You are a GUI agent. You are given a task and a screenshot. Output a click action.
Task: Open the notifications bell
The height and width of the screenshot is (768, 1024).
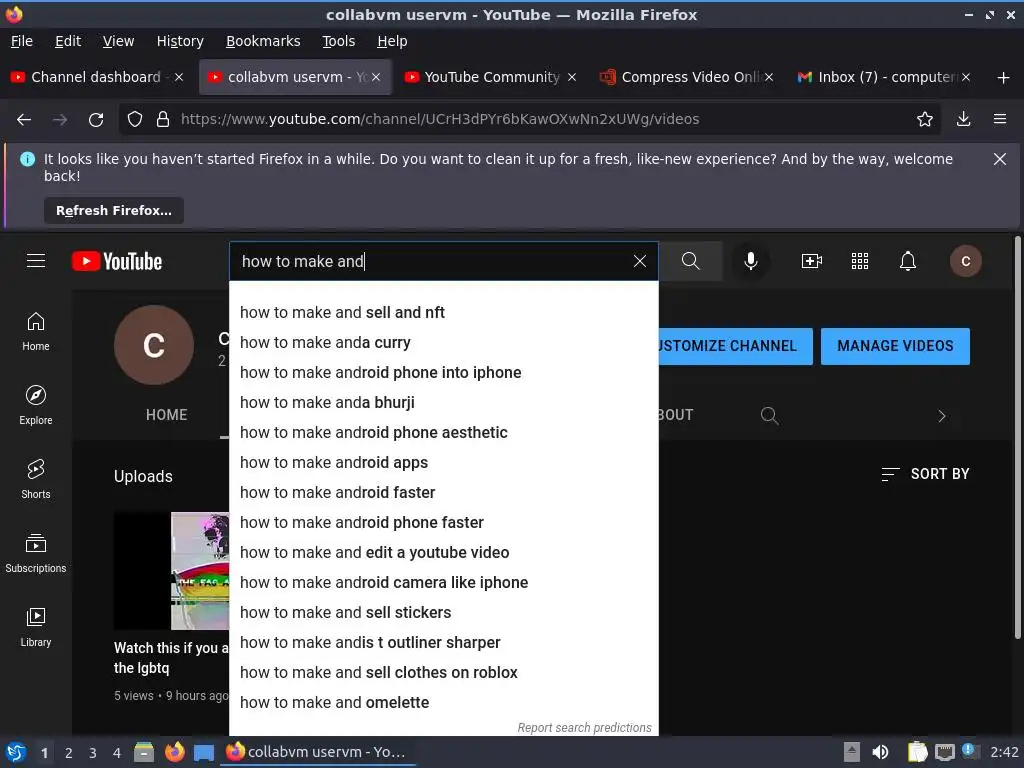coord(908,261)
